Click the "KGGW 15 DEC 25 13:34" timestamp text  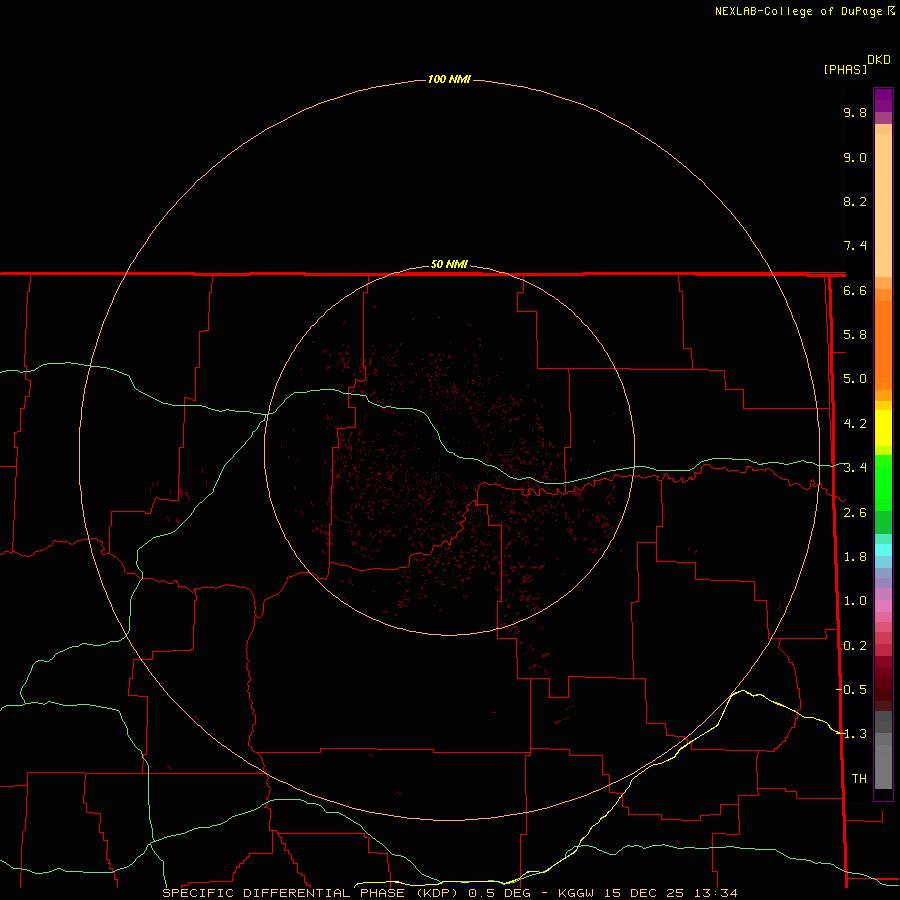point(647,893)
